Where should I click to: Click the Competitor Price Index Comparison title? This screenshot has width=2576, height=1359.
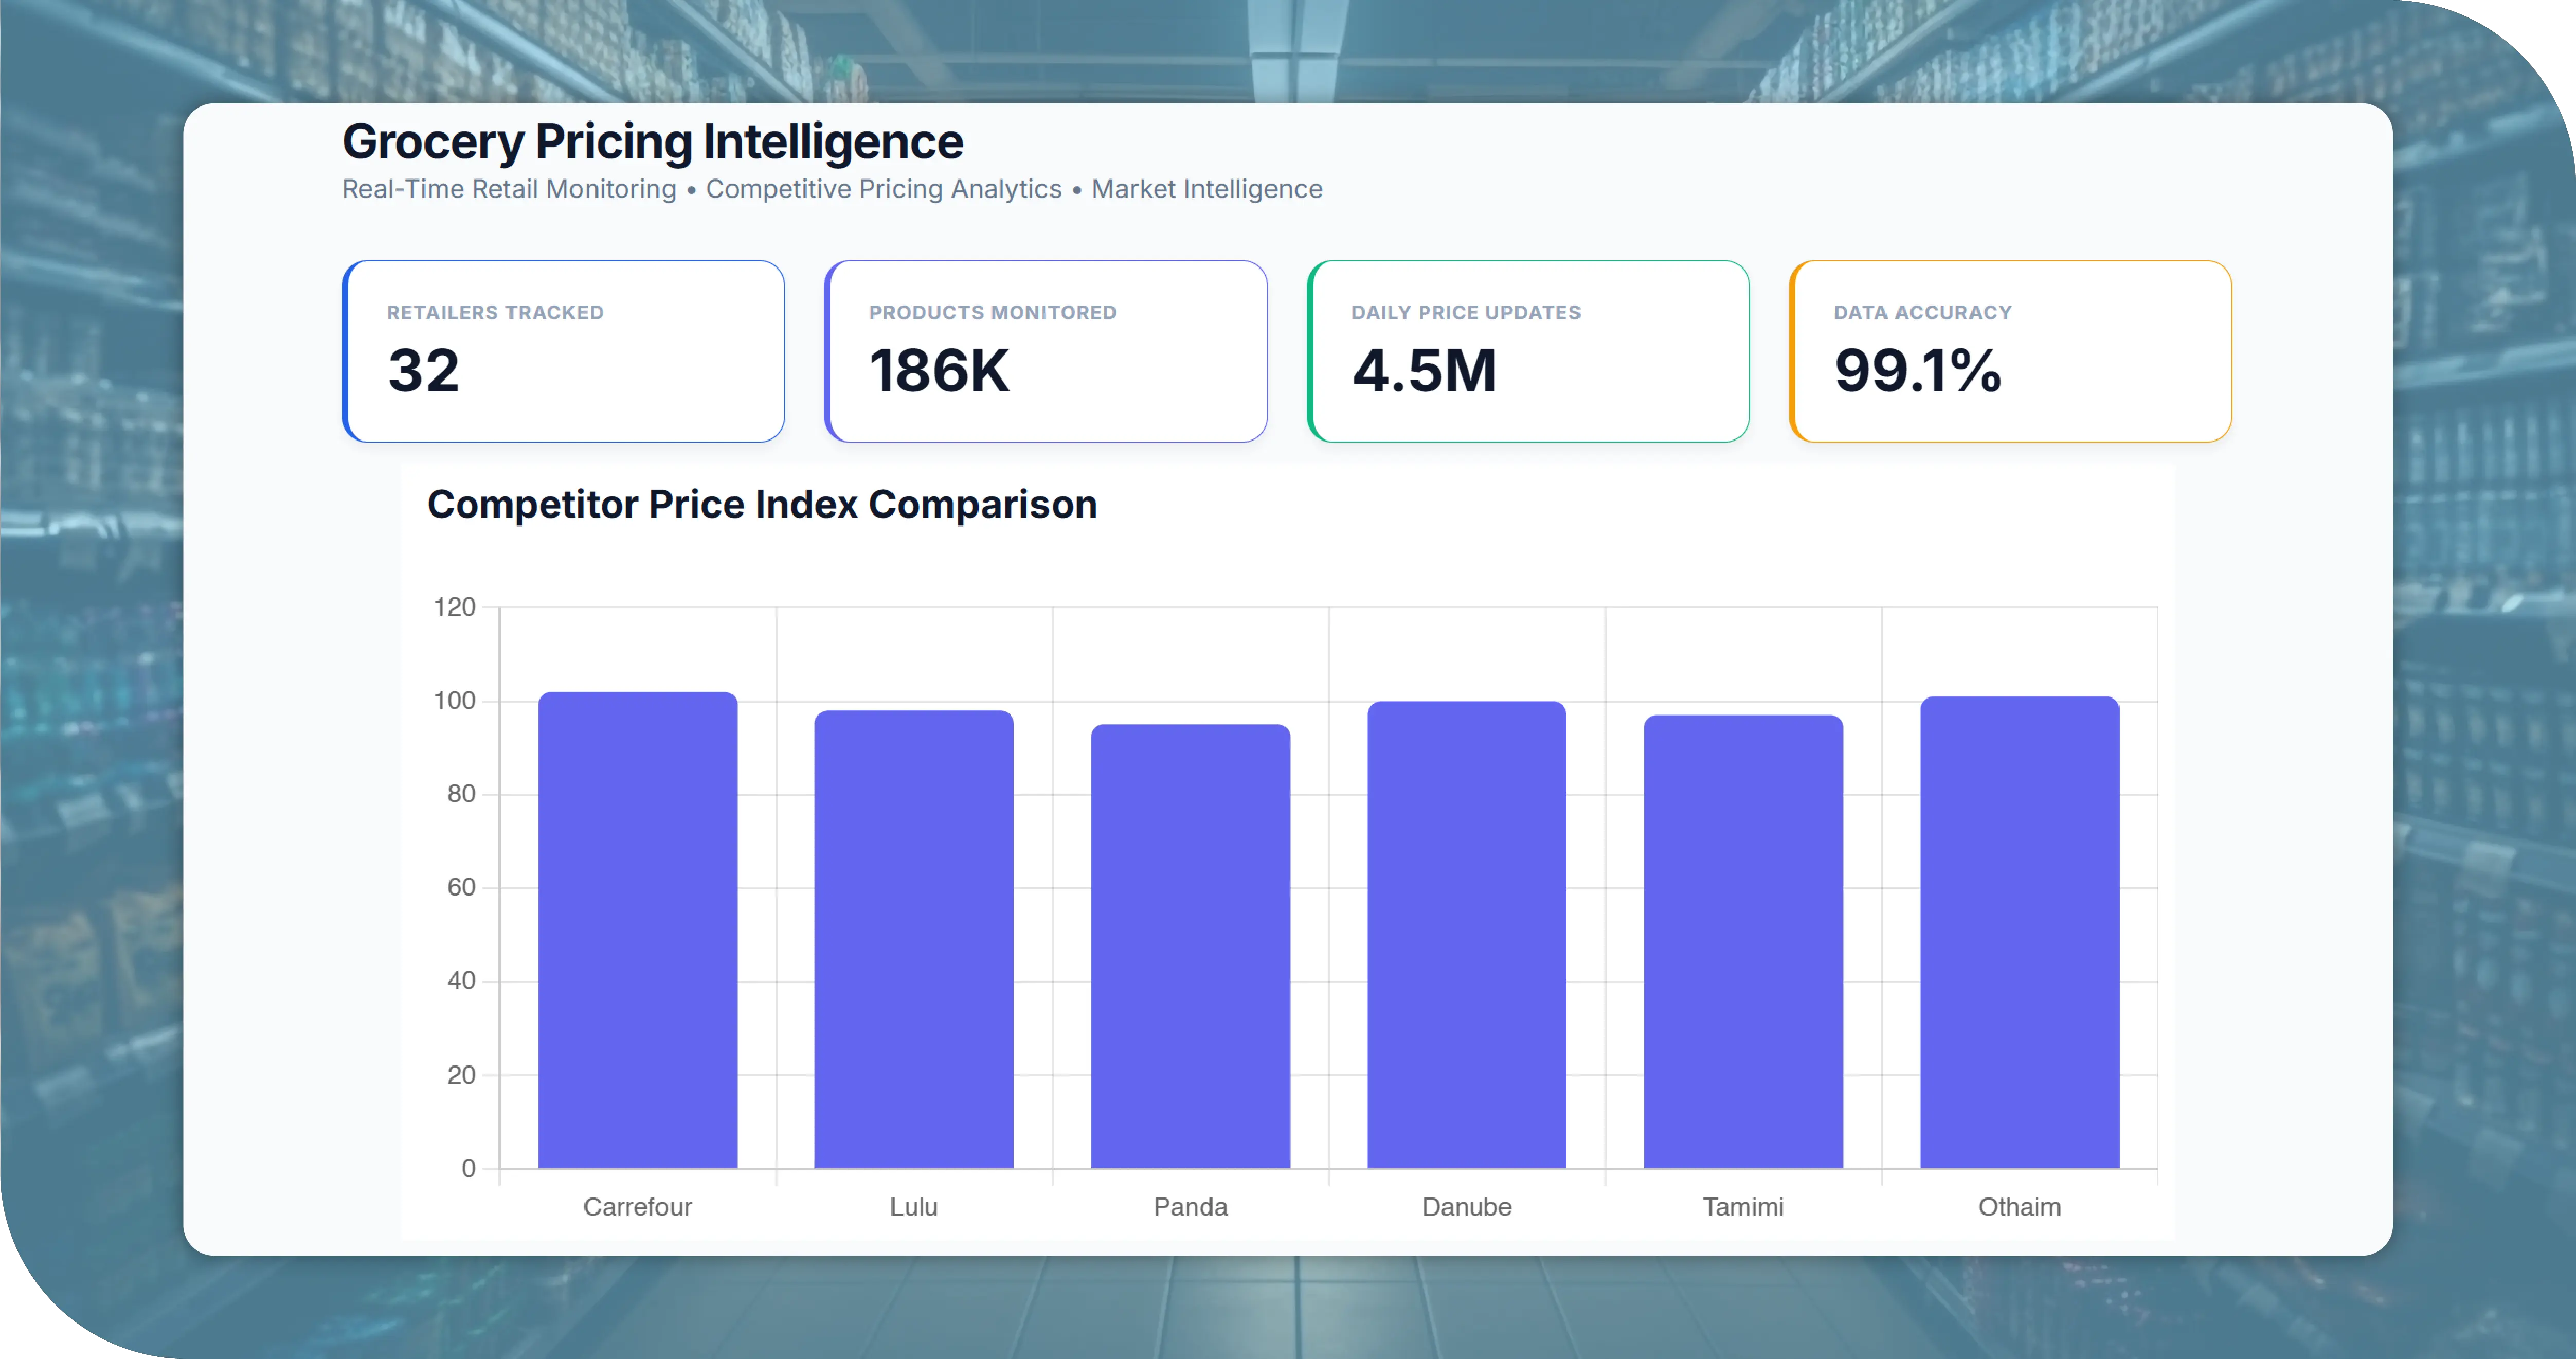(762, 504)
